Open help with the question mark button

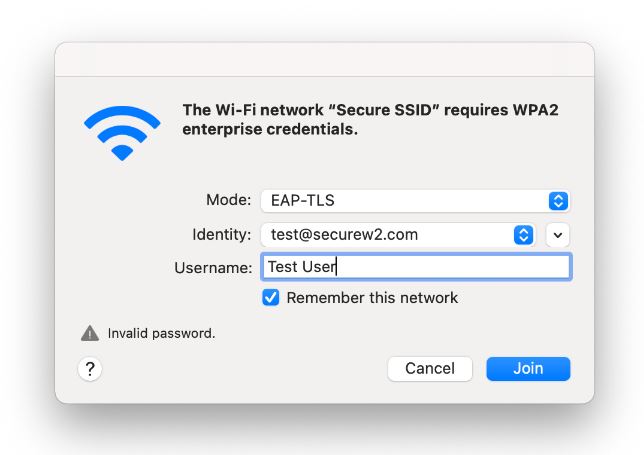(x=90, y=369)
